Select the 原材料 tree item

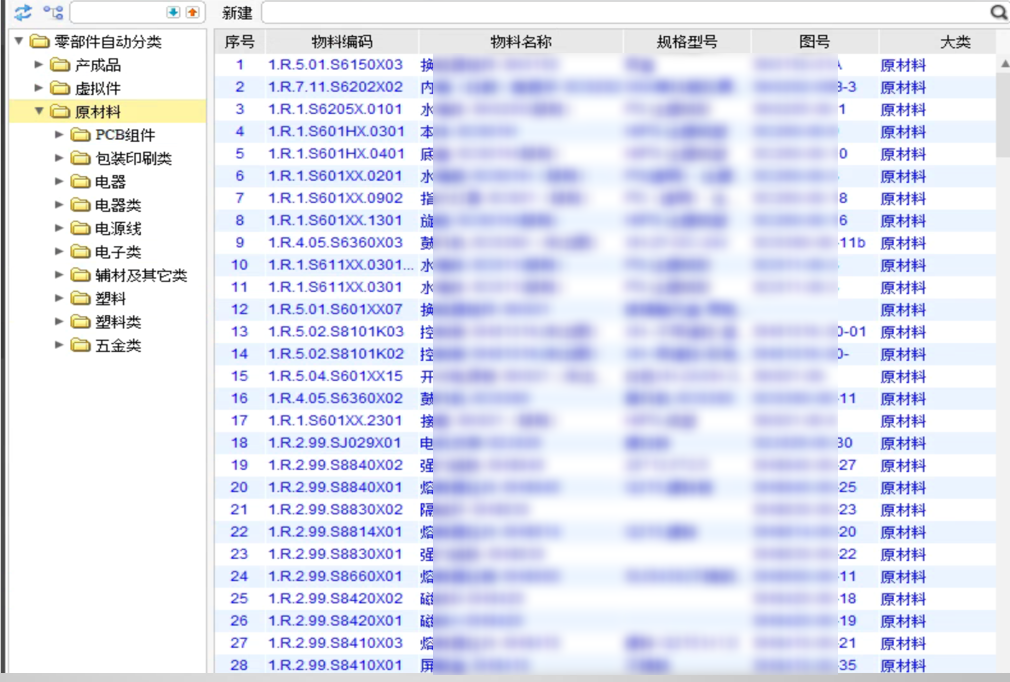(97, 112)
